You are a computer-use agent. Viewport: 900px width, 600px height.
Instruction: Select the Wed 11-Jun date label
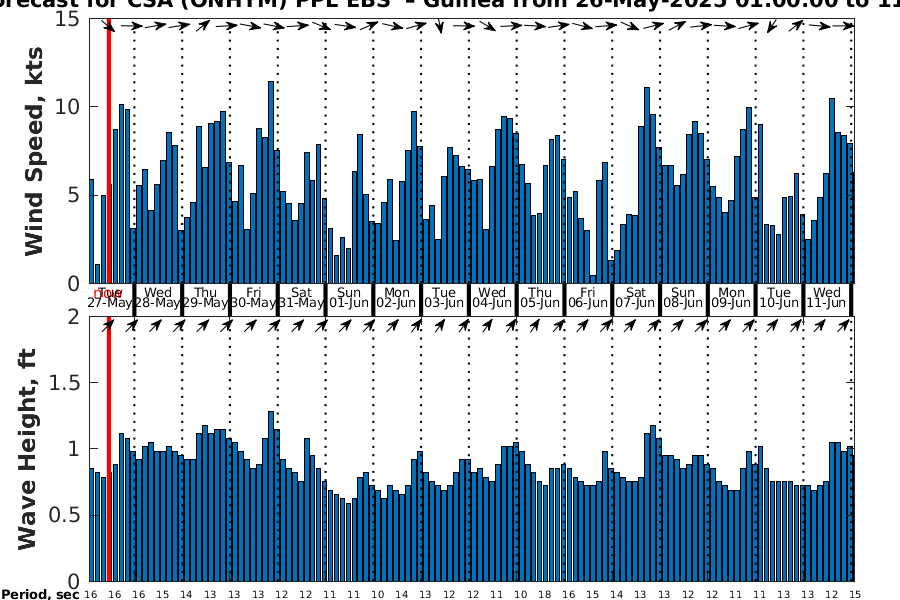(827, 297)
